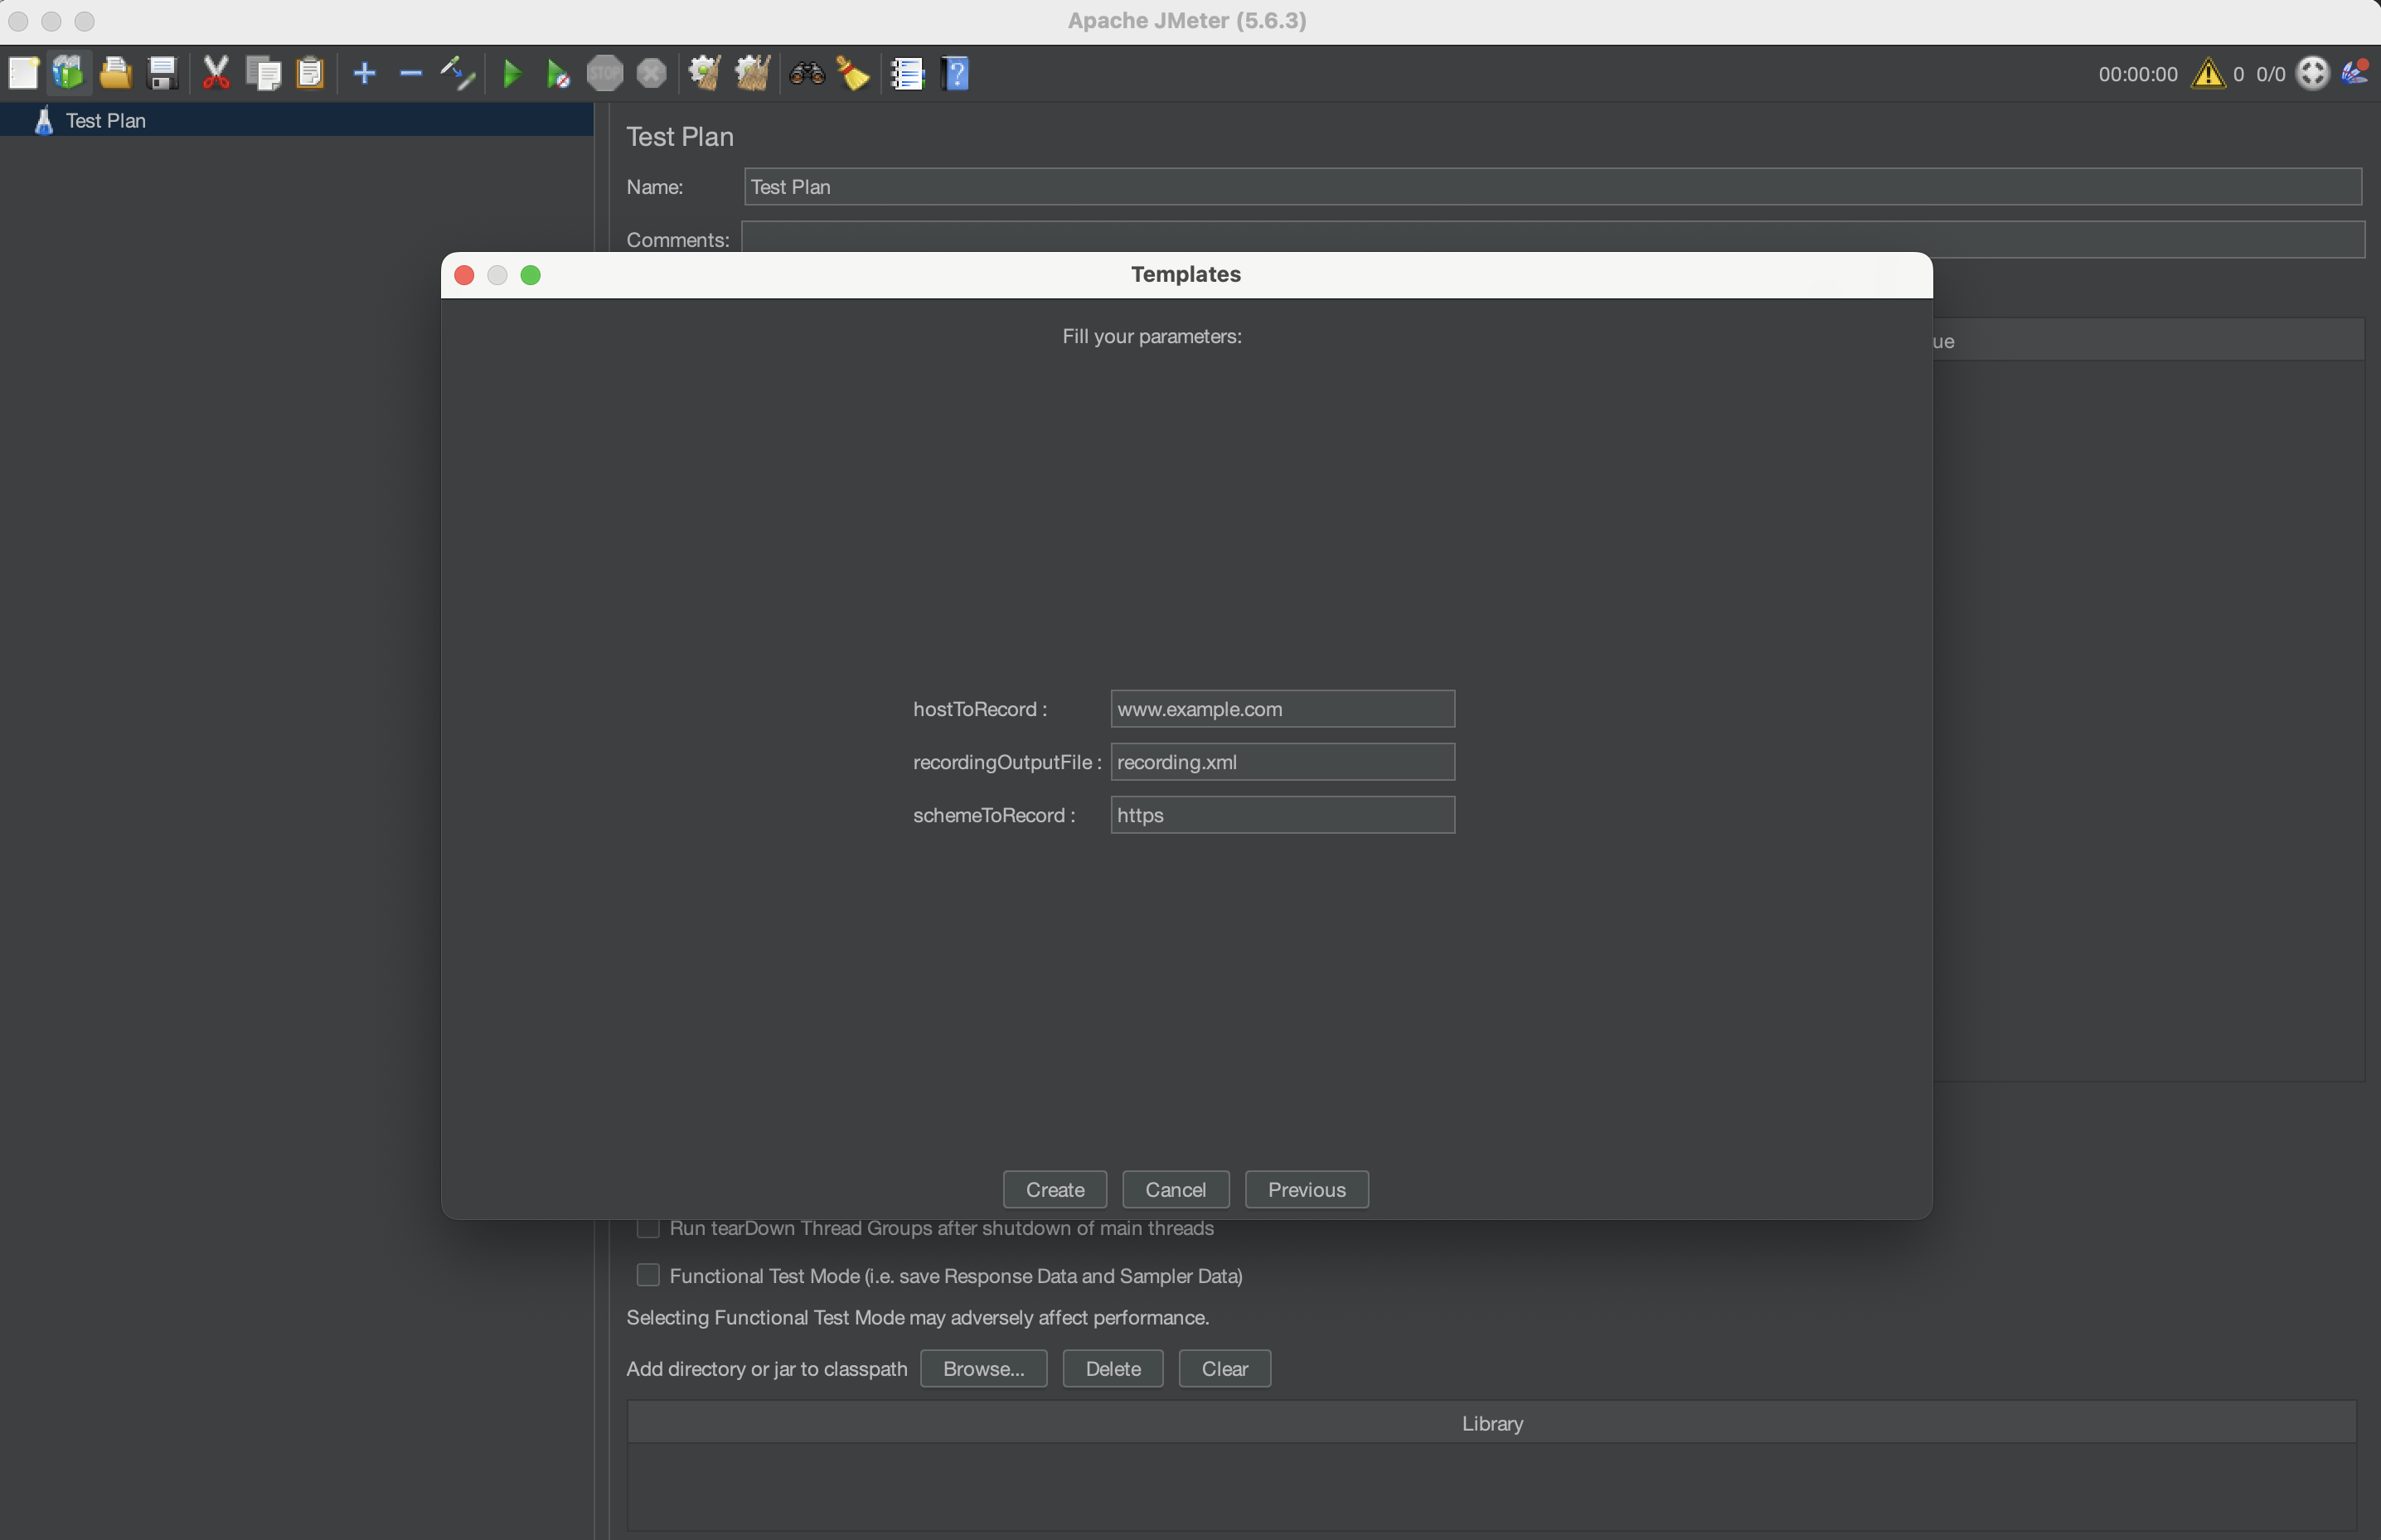The width and height of the screenshot is (2381, 1540).
Task: Click the Templates toolbar icon
Action: 68,73
